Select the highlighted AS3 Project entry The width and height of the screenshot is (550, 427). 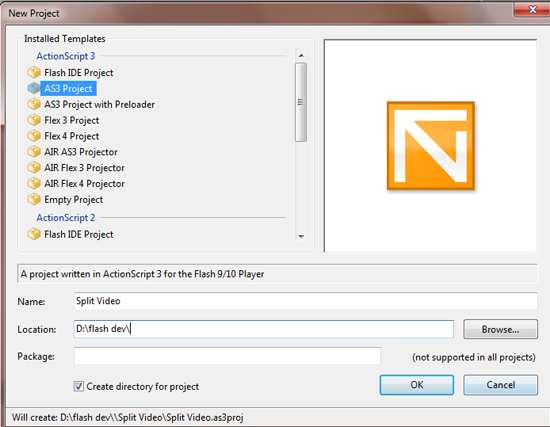coord(68,88)
